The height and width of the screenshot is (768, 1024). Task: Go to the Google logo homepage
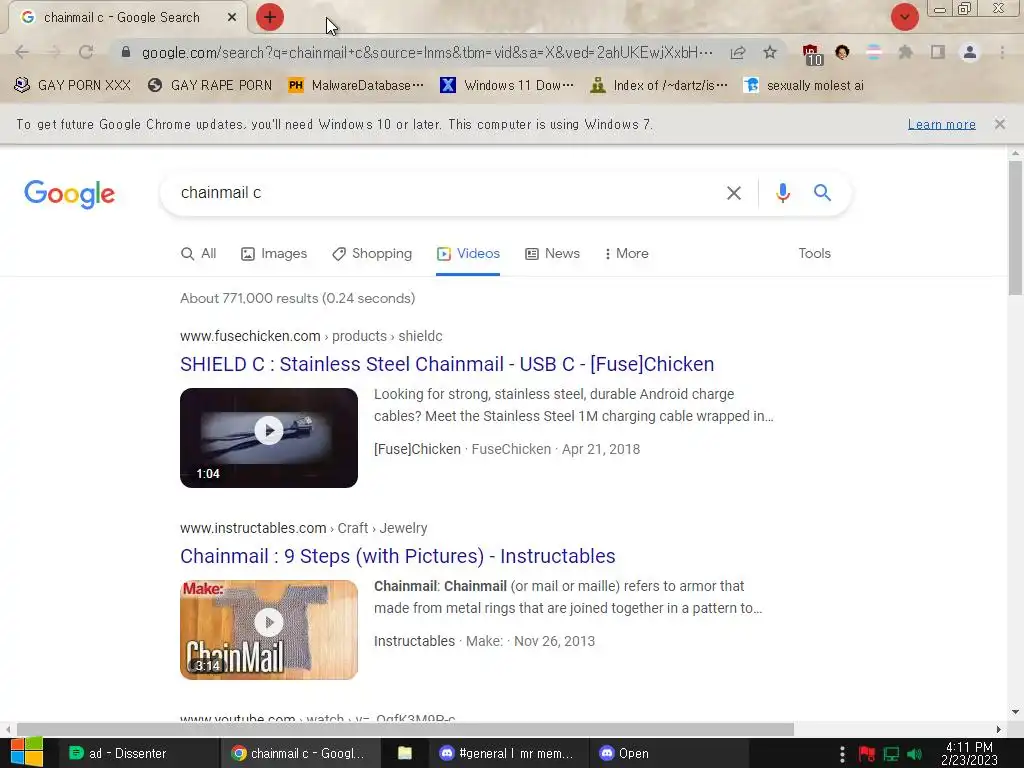[x=69, y=194]
